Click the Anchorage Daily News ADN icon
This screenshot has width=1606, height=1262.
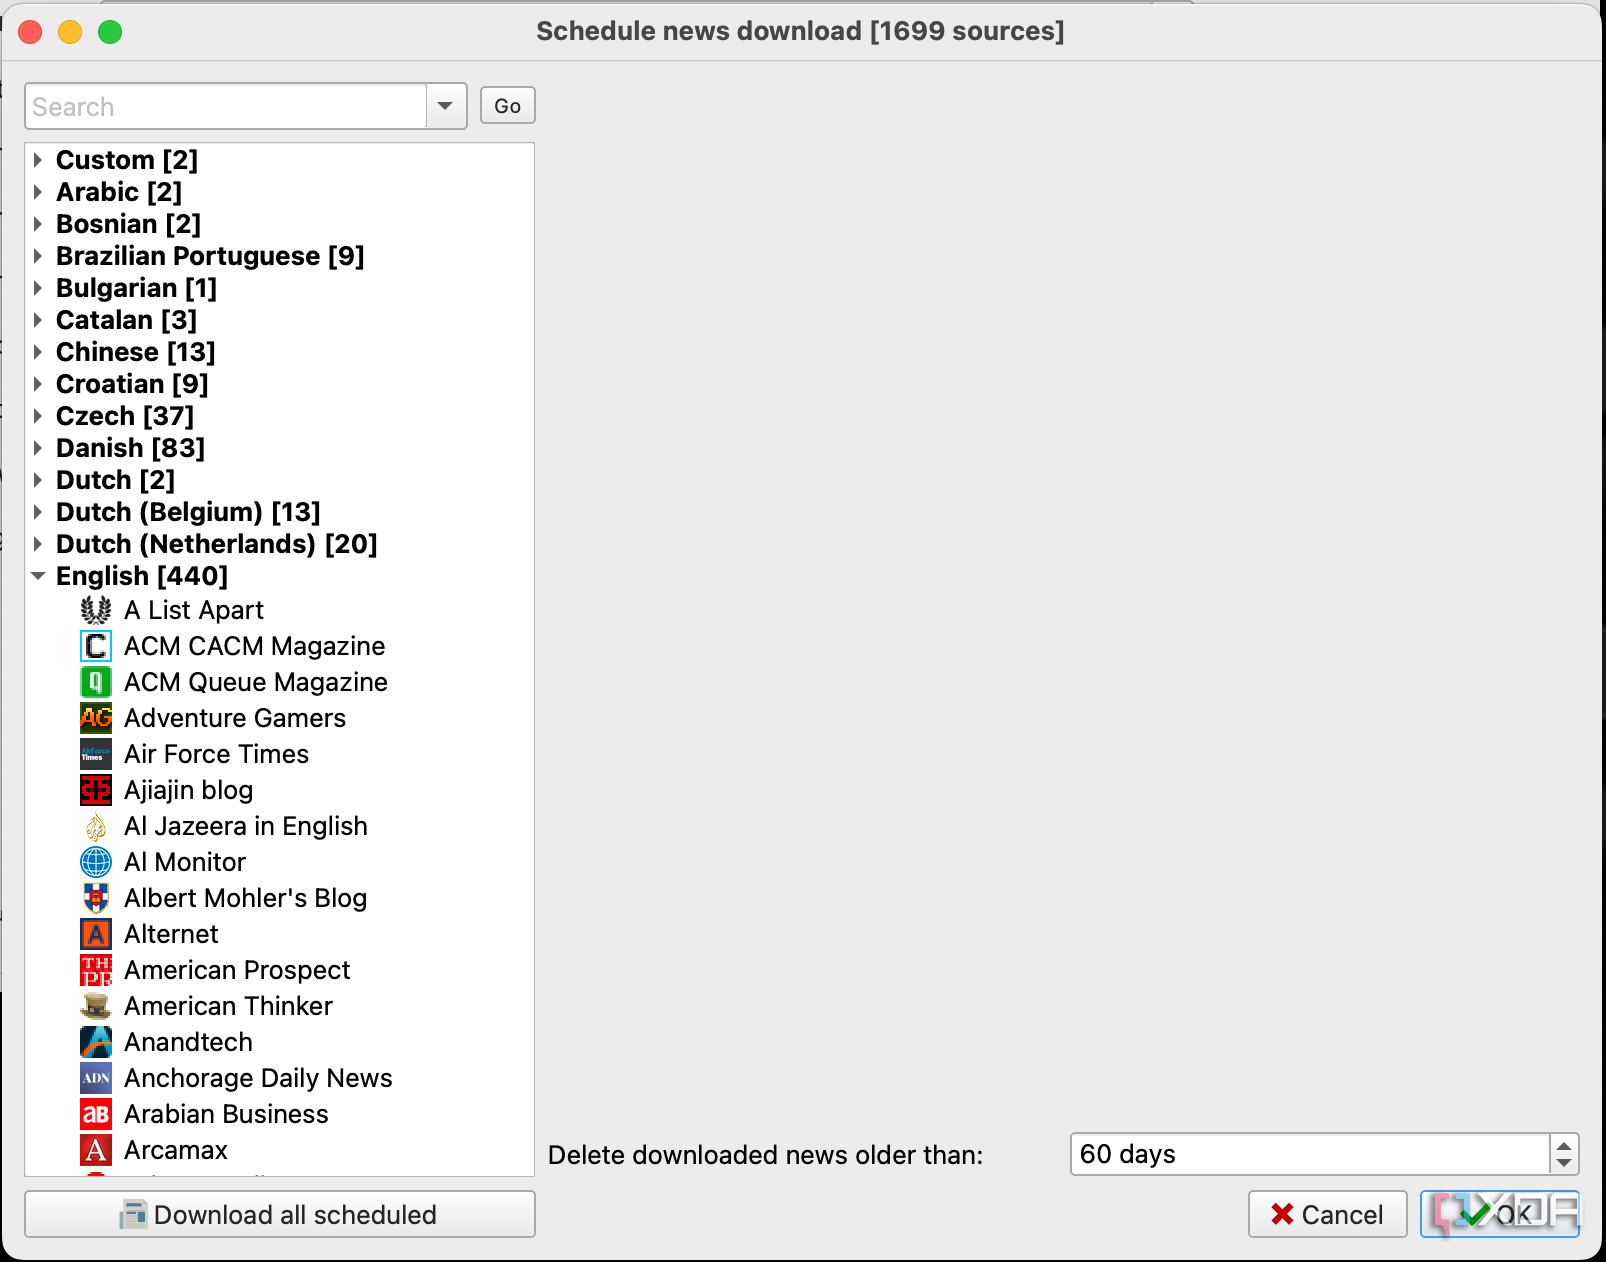[96, 1078]
